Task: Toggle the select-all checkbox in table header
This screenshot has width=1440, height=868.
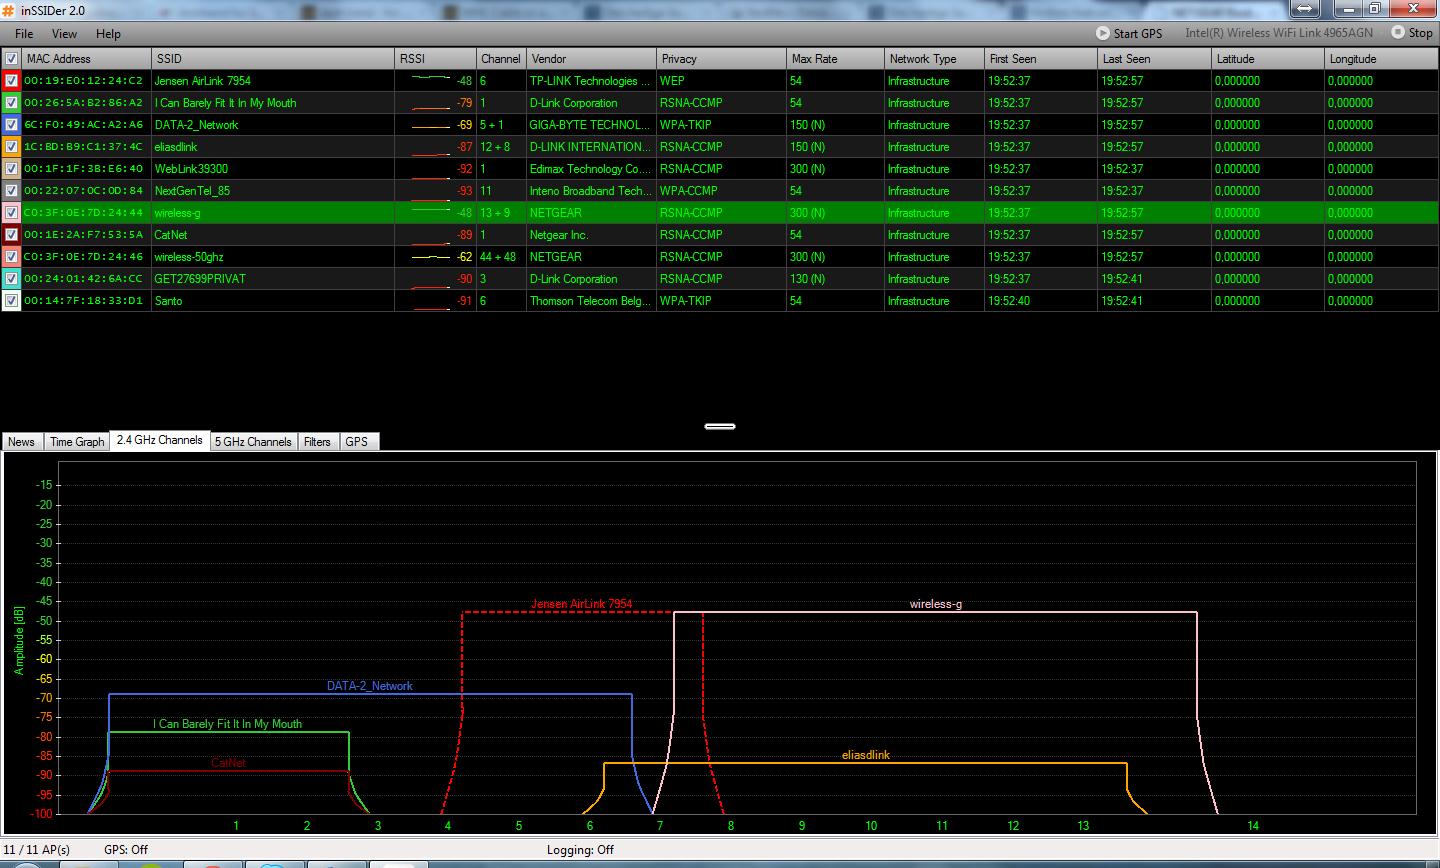Action: pyautogui.click(x=11, y=59)
